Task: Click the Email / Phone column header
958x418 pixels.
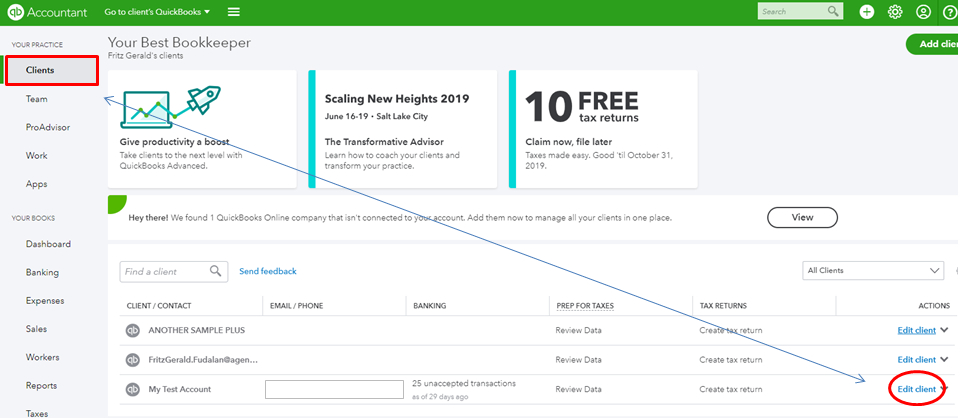Action: (296, 306)
